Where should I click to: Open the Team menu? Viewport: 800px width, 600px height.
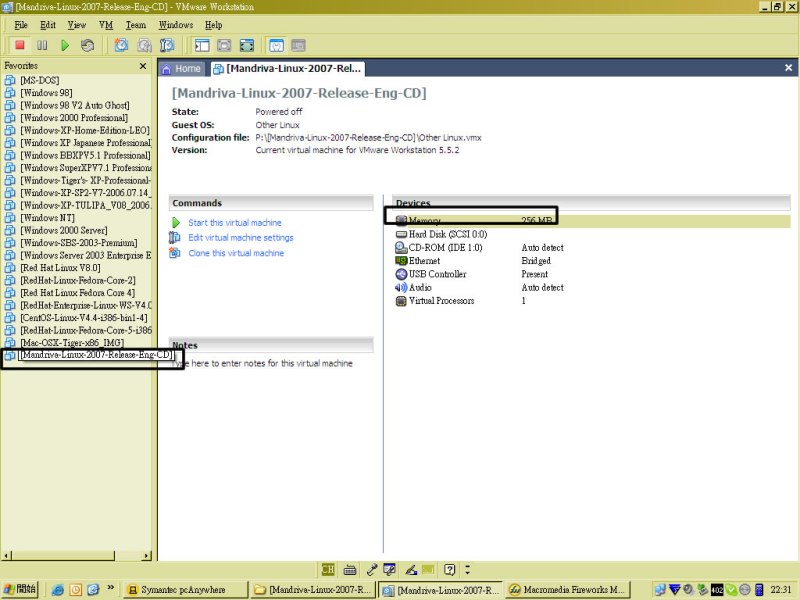pos(136,25)
